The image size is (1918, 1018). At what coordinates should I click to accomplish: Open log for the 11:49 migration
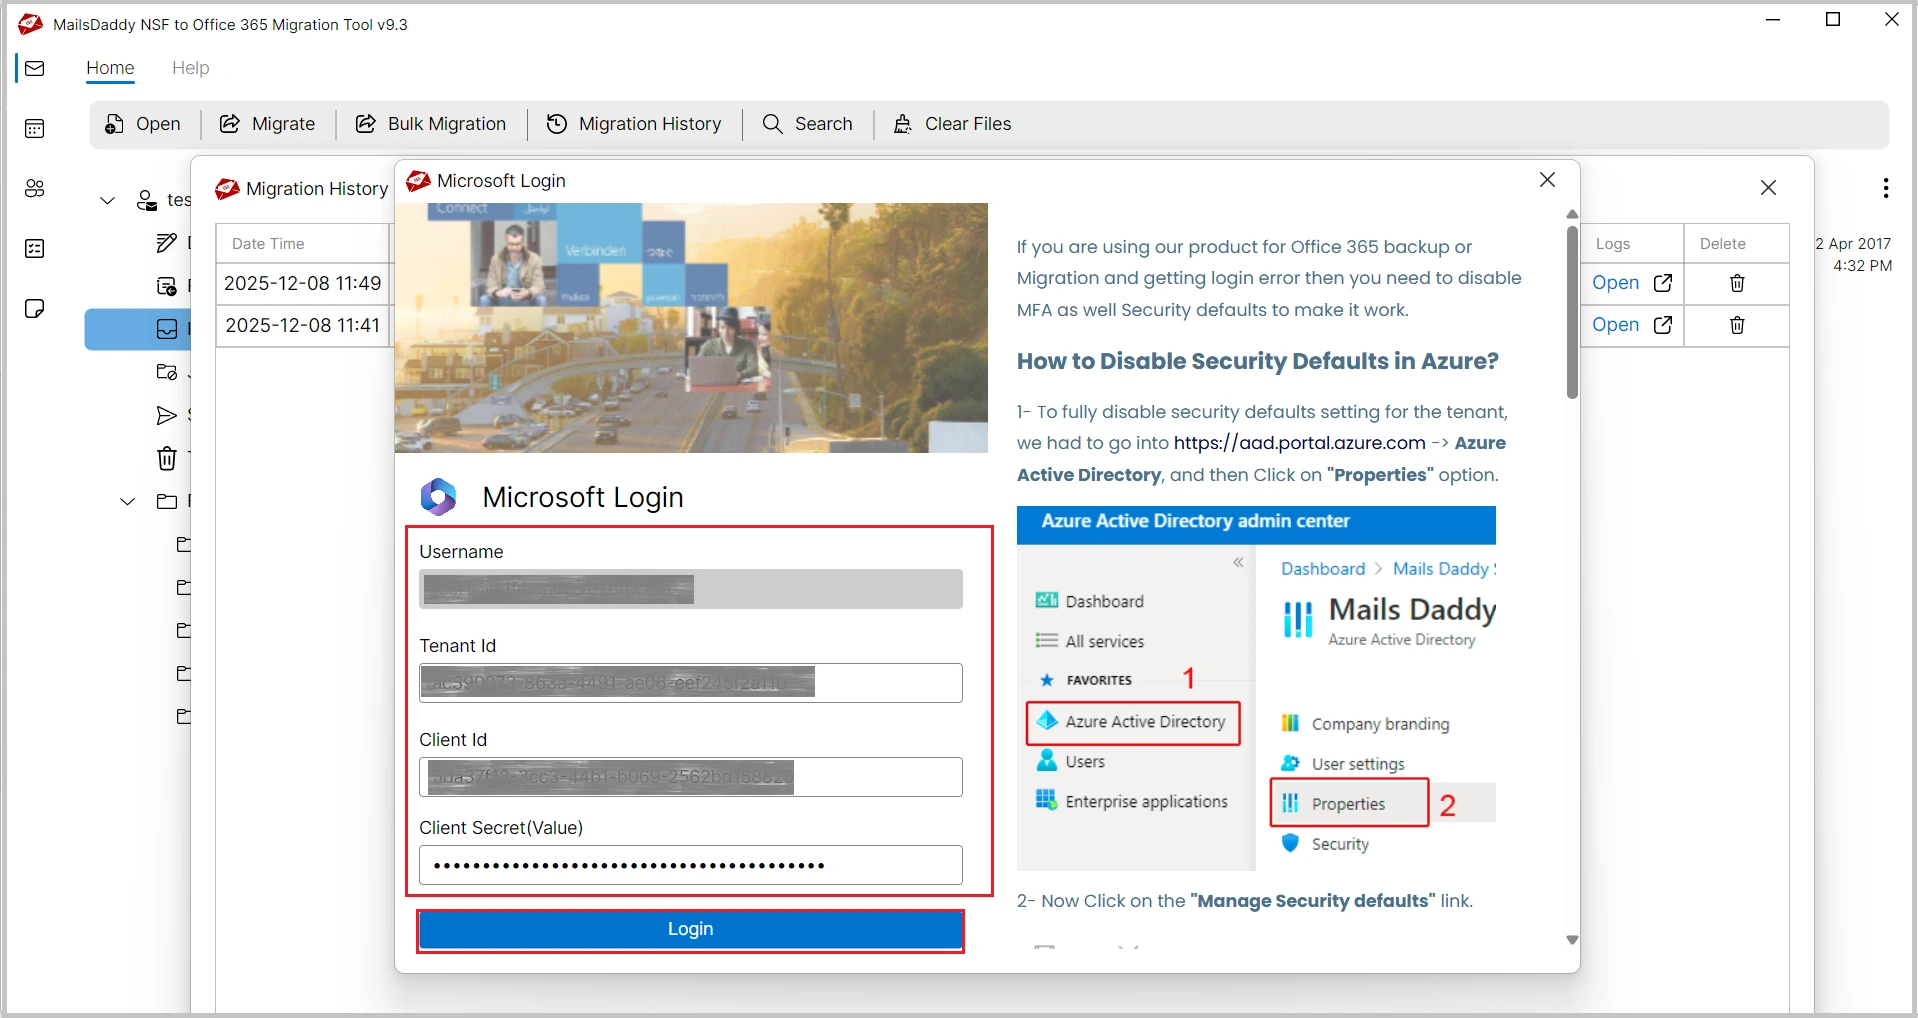point(1631,283)
